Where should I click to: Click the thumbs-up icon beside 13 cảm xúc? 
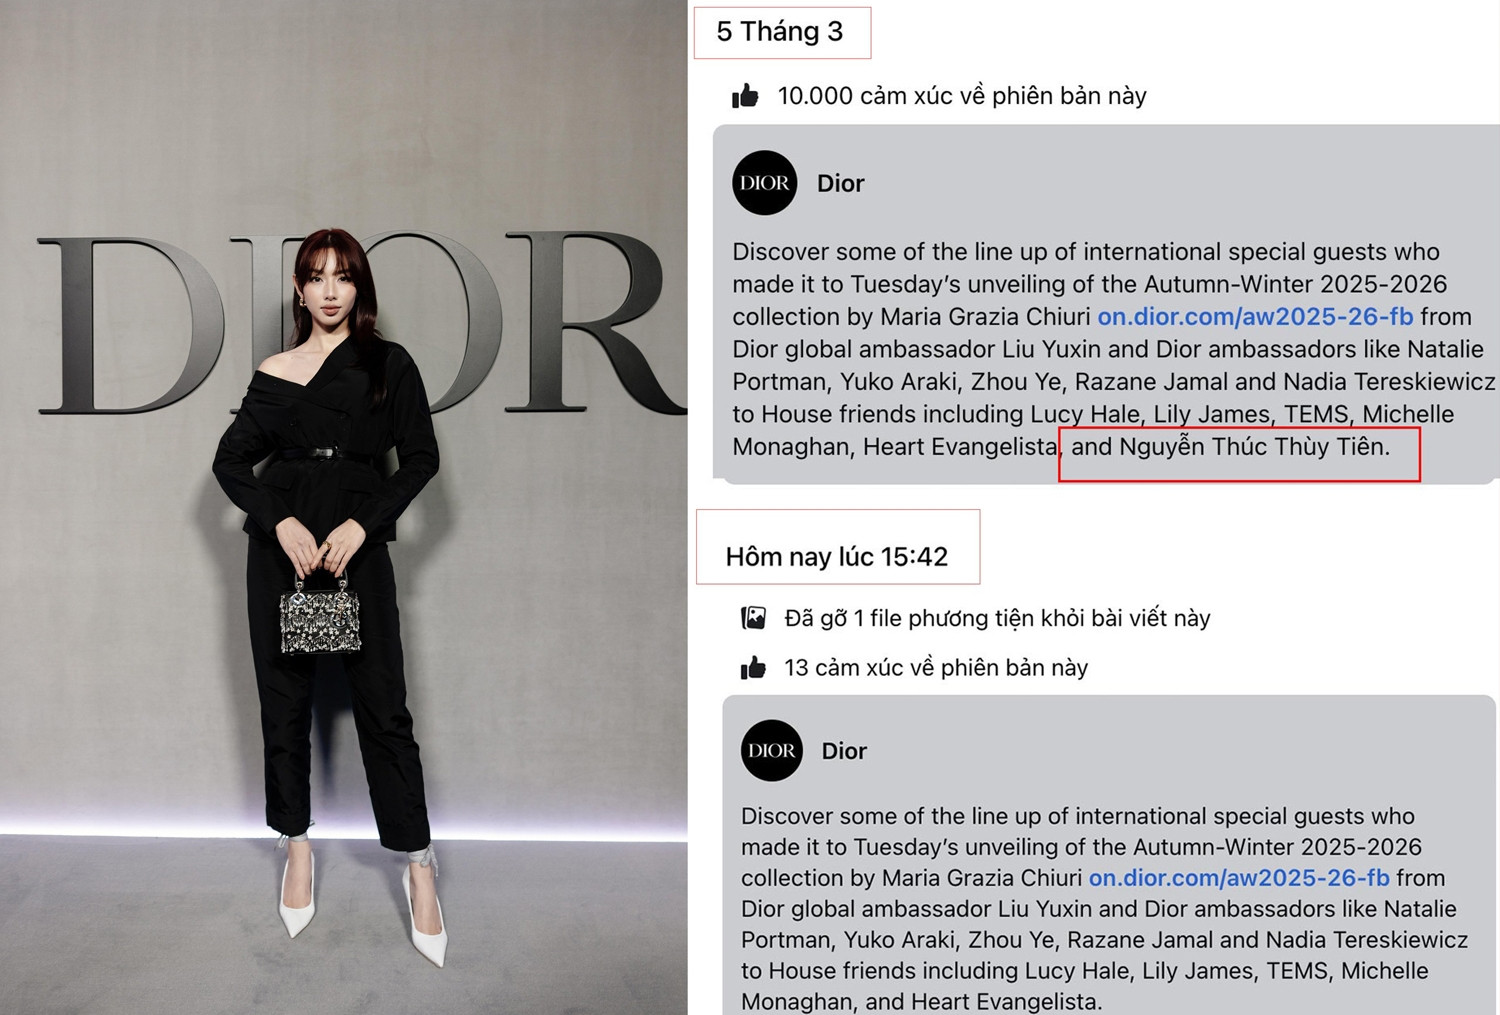(x=753, y=667)
